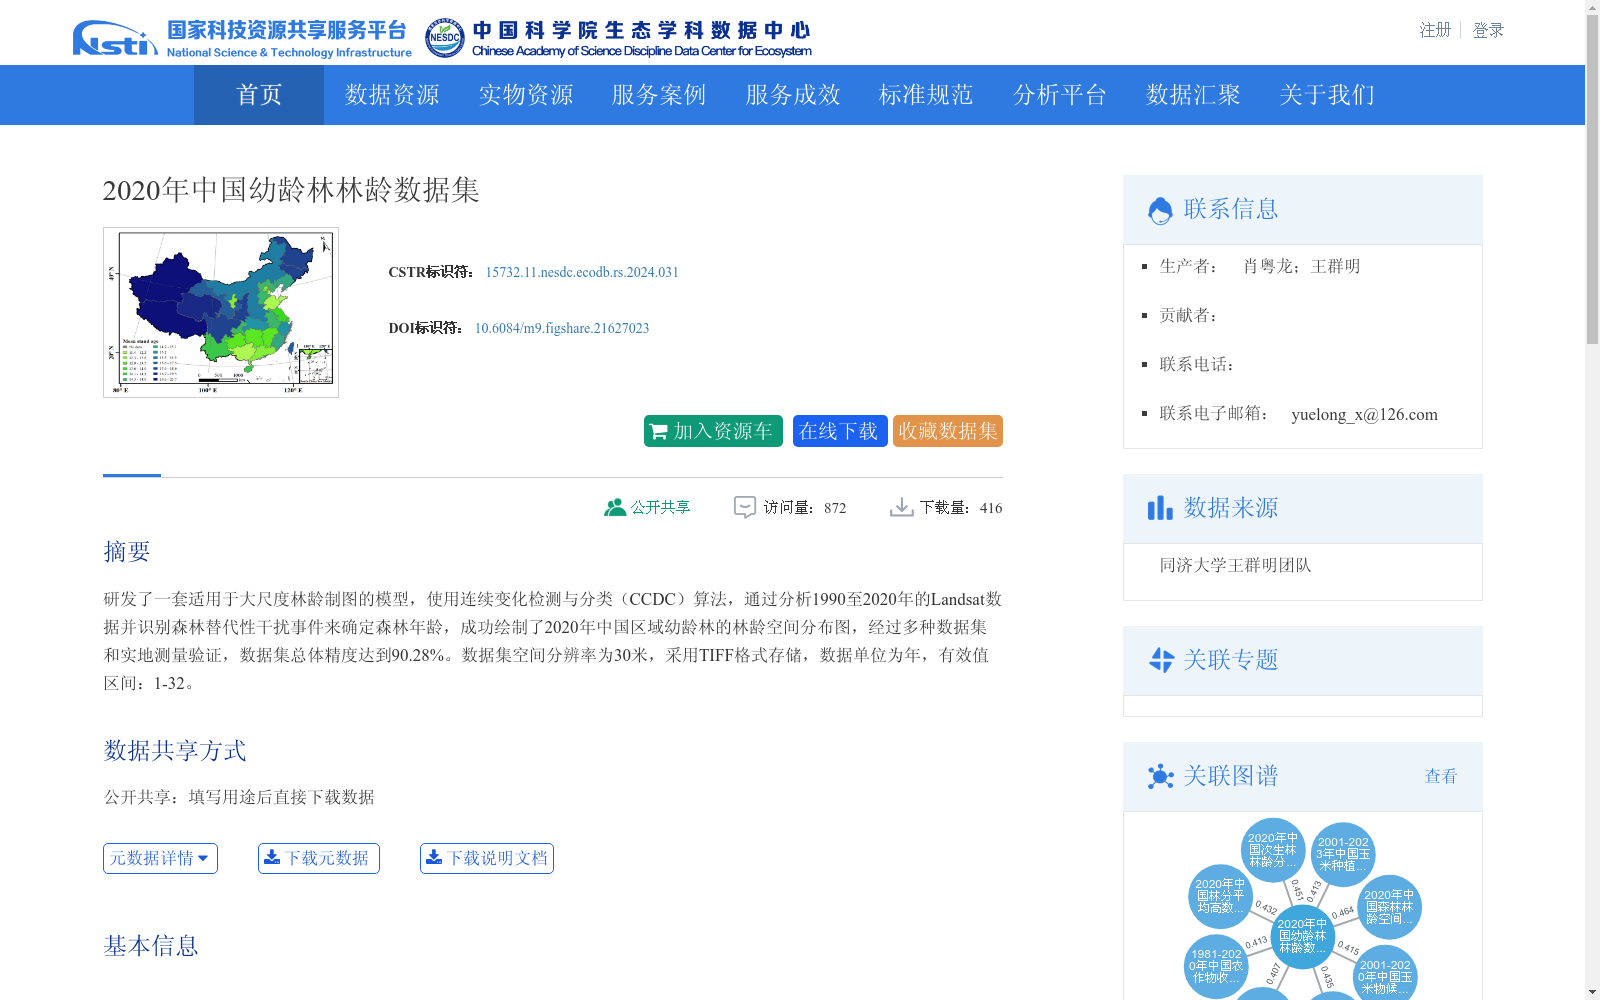
Task: Click the 2020年中国森林林龄空间 graph node
Action: pos(1389,907)
